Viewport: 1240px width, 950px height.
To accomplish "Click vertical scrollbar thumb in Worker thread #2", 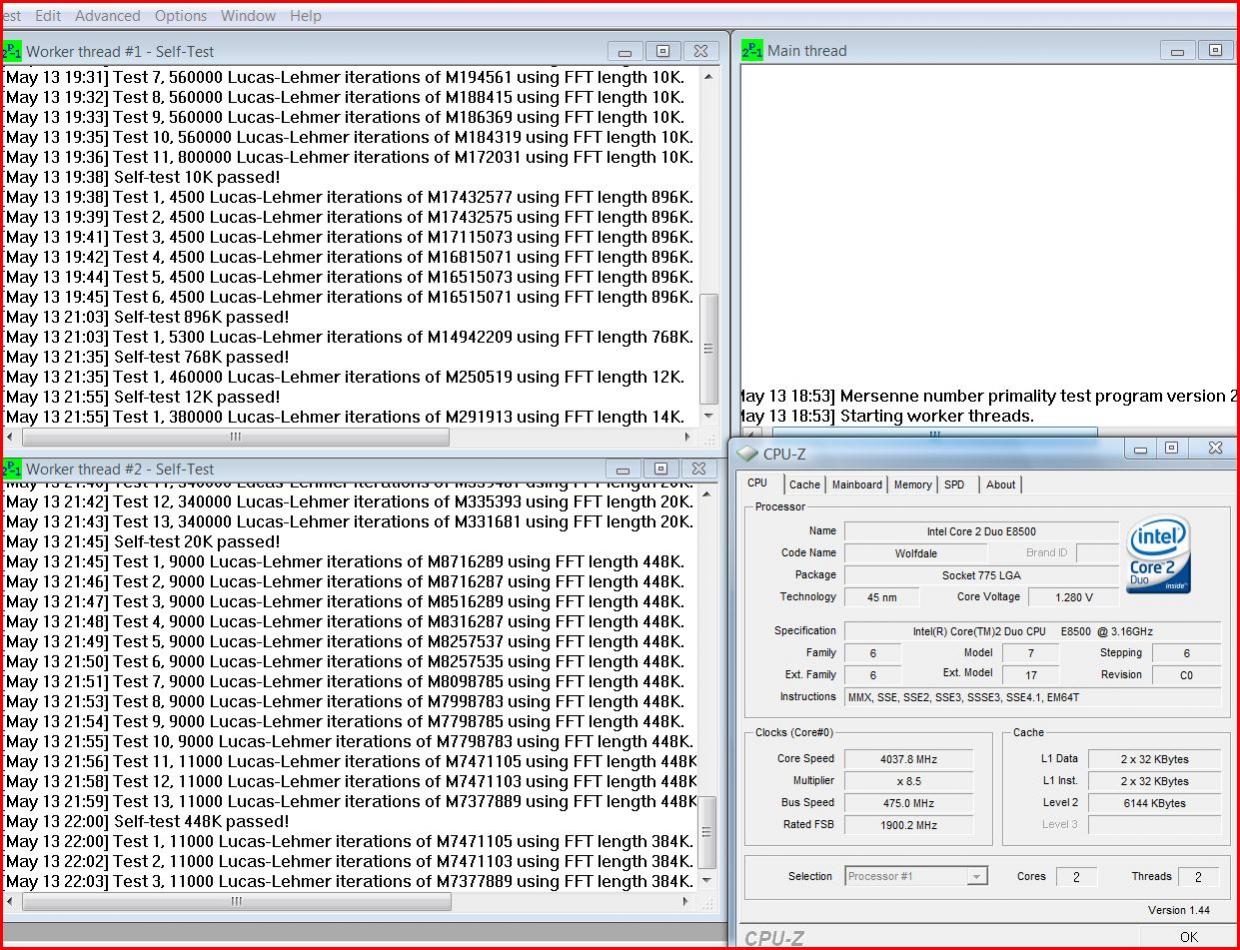I will [x=707, y=832].
